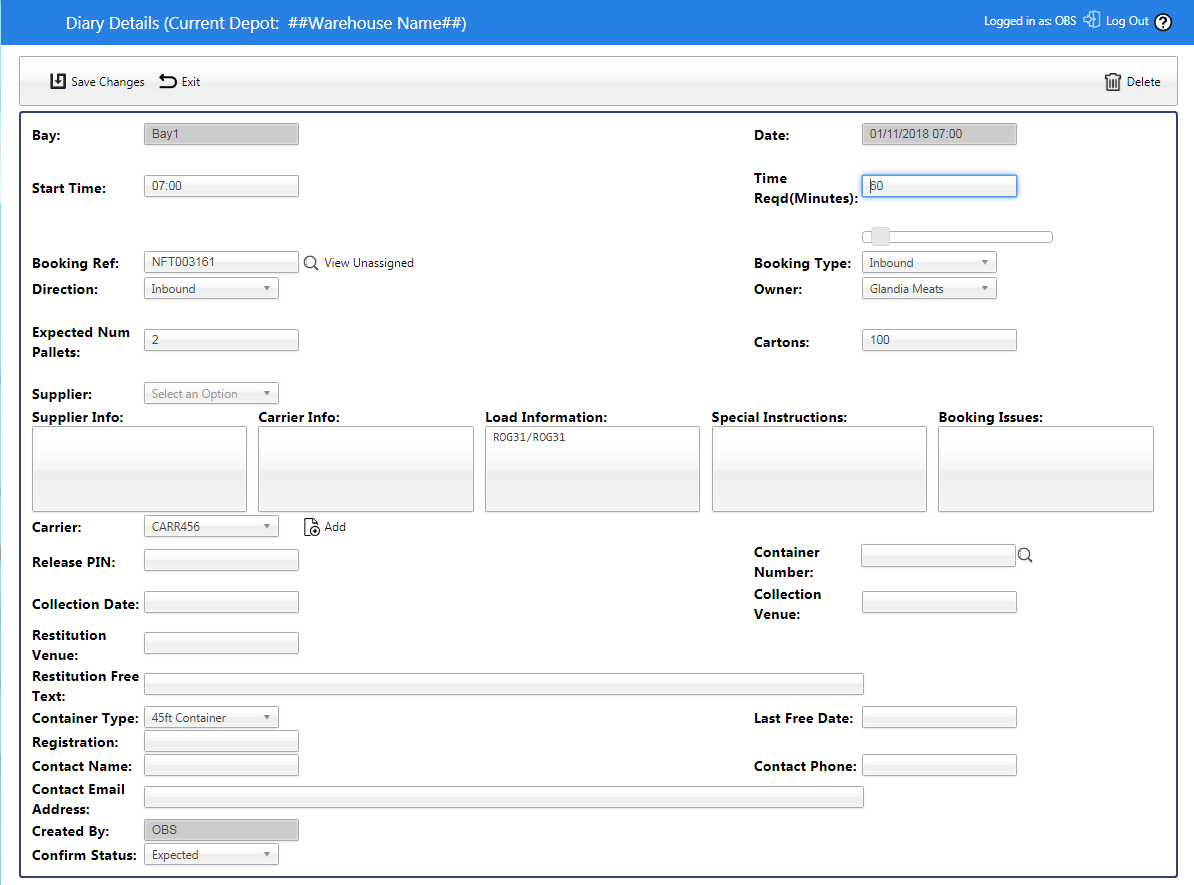
Task: Click View Unassigned link
Action: coord(369,263)
